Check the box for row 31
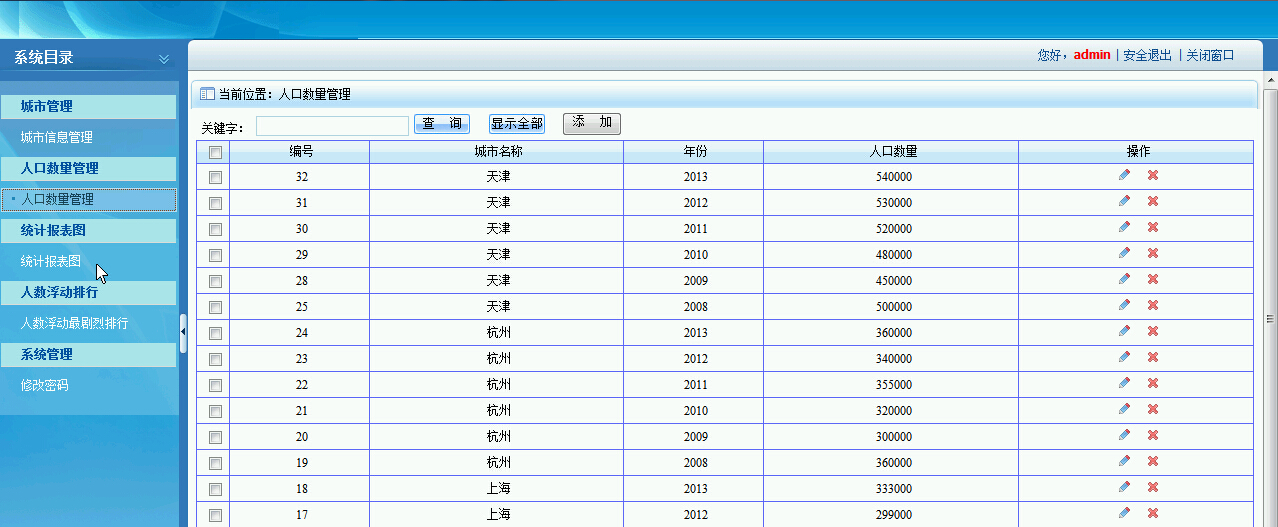Screen dimensions: 1278x527 pyautogui.click(x=215, y=203)
